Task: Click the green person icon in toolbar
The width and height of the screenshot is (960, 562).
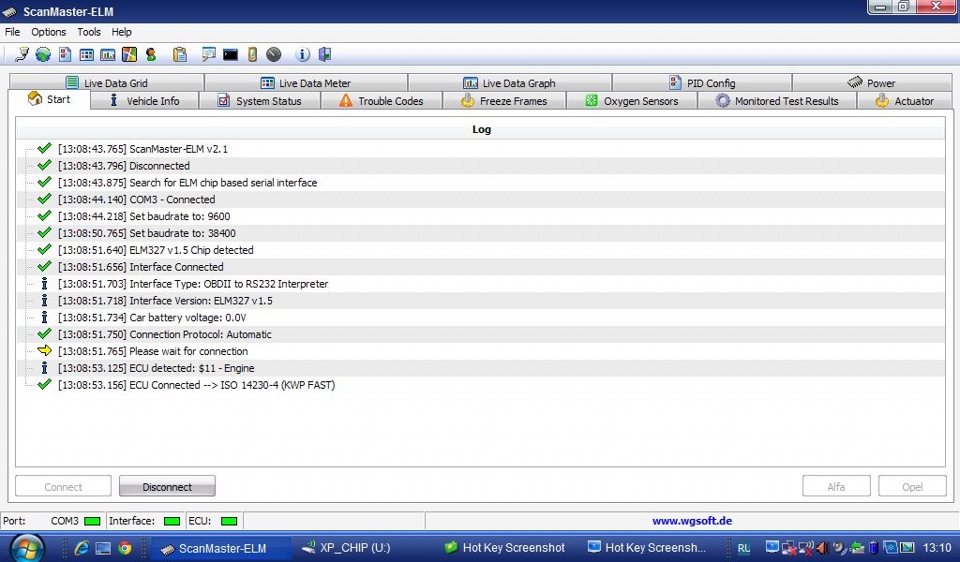Action: pos(151,54)
